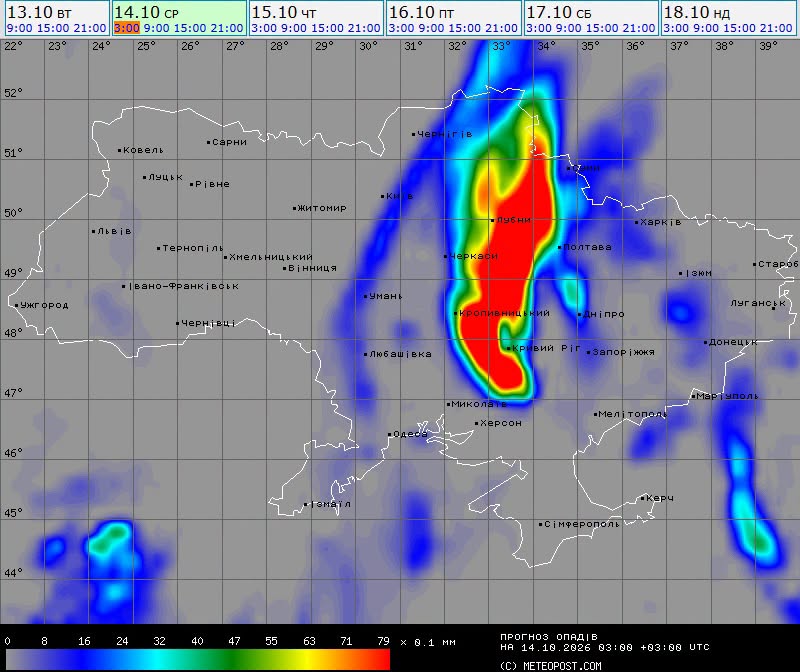
Task: Show the 21:00 forecast for 14.10 ср
Action: pos(227,28)
